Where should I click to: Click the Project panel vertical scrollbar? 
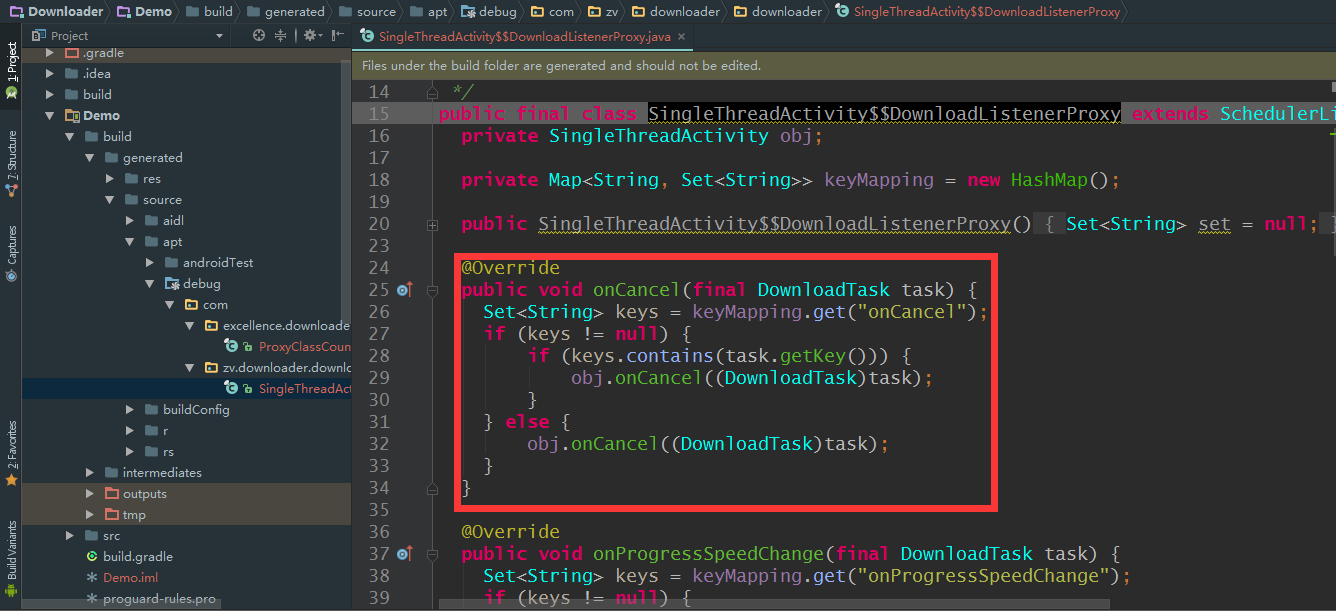point(346,190)
